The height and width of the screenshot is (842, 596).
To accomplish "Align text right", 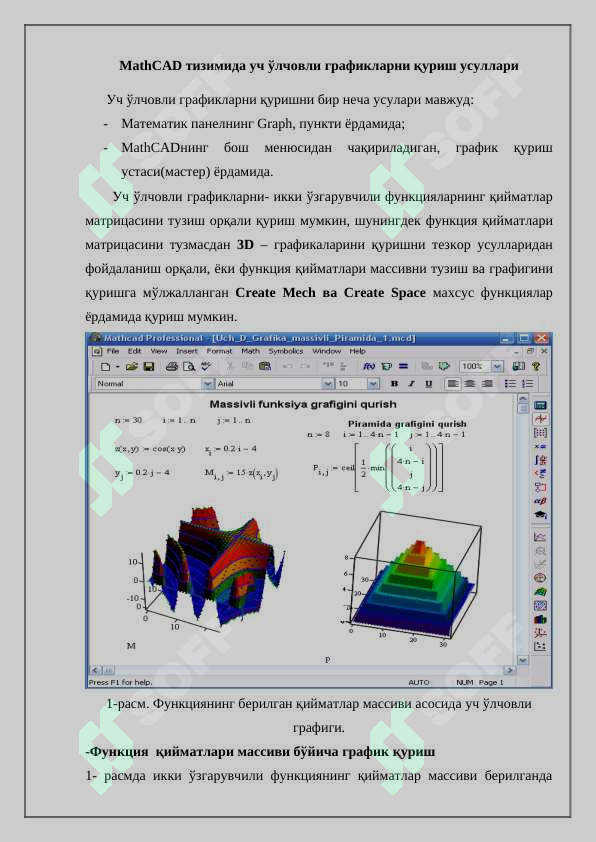I will pos(486,383).
